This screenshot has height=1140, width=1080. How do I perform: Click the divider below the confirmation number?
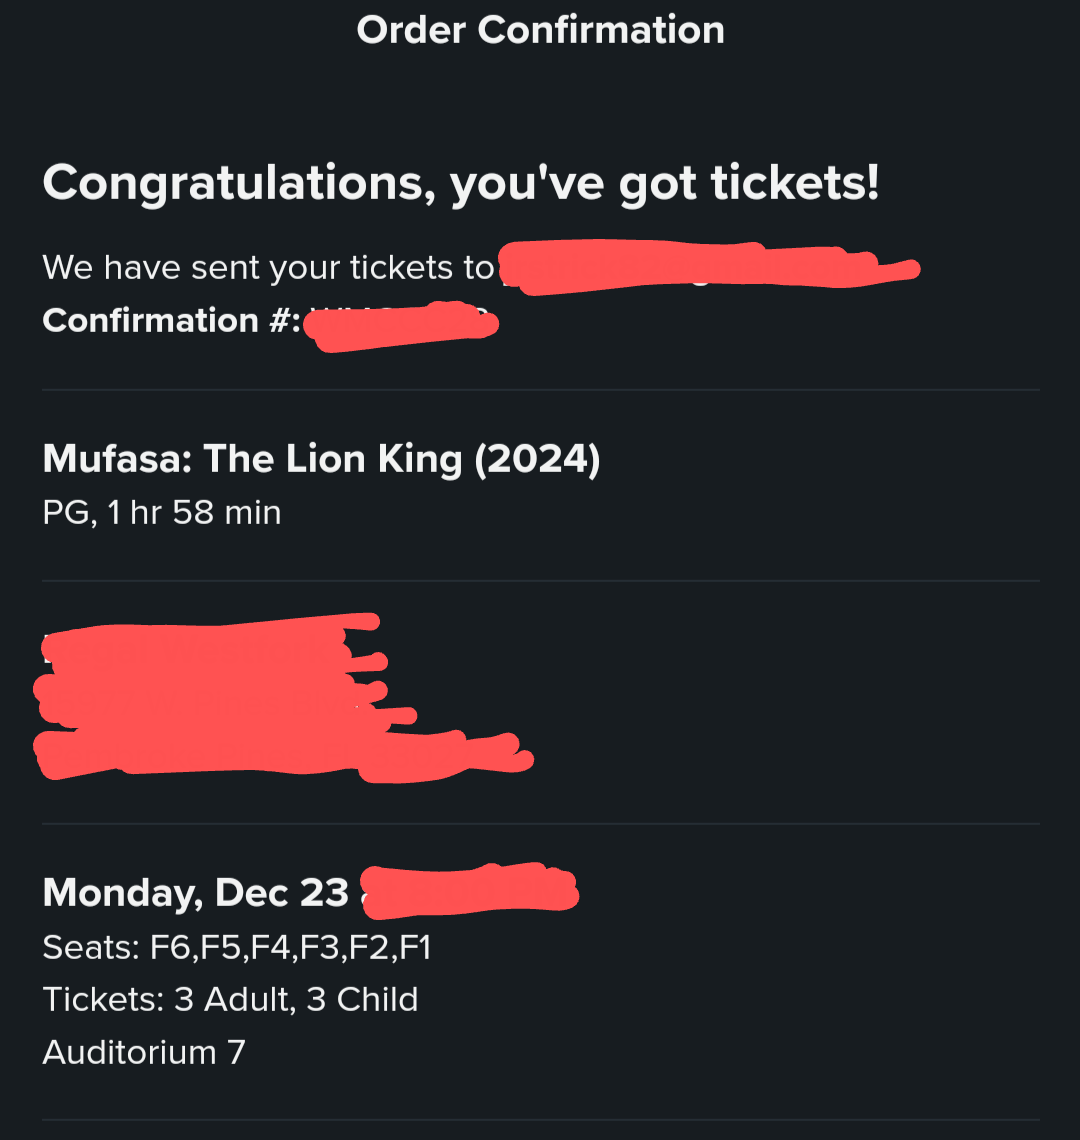pyautogui.click(x=540, y=390)
